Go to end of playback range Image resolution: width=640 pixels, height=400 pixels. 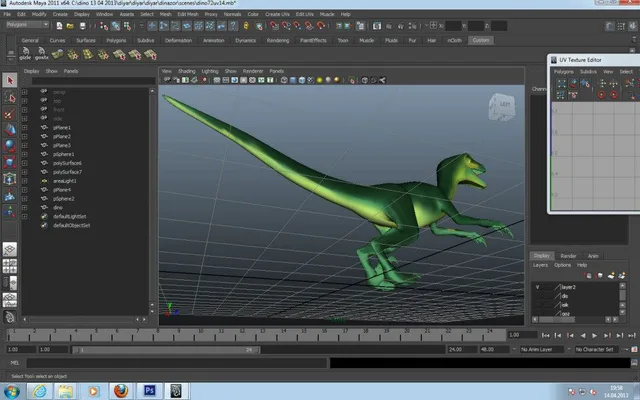pyautogui.click(x=632, y=336)
